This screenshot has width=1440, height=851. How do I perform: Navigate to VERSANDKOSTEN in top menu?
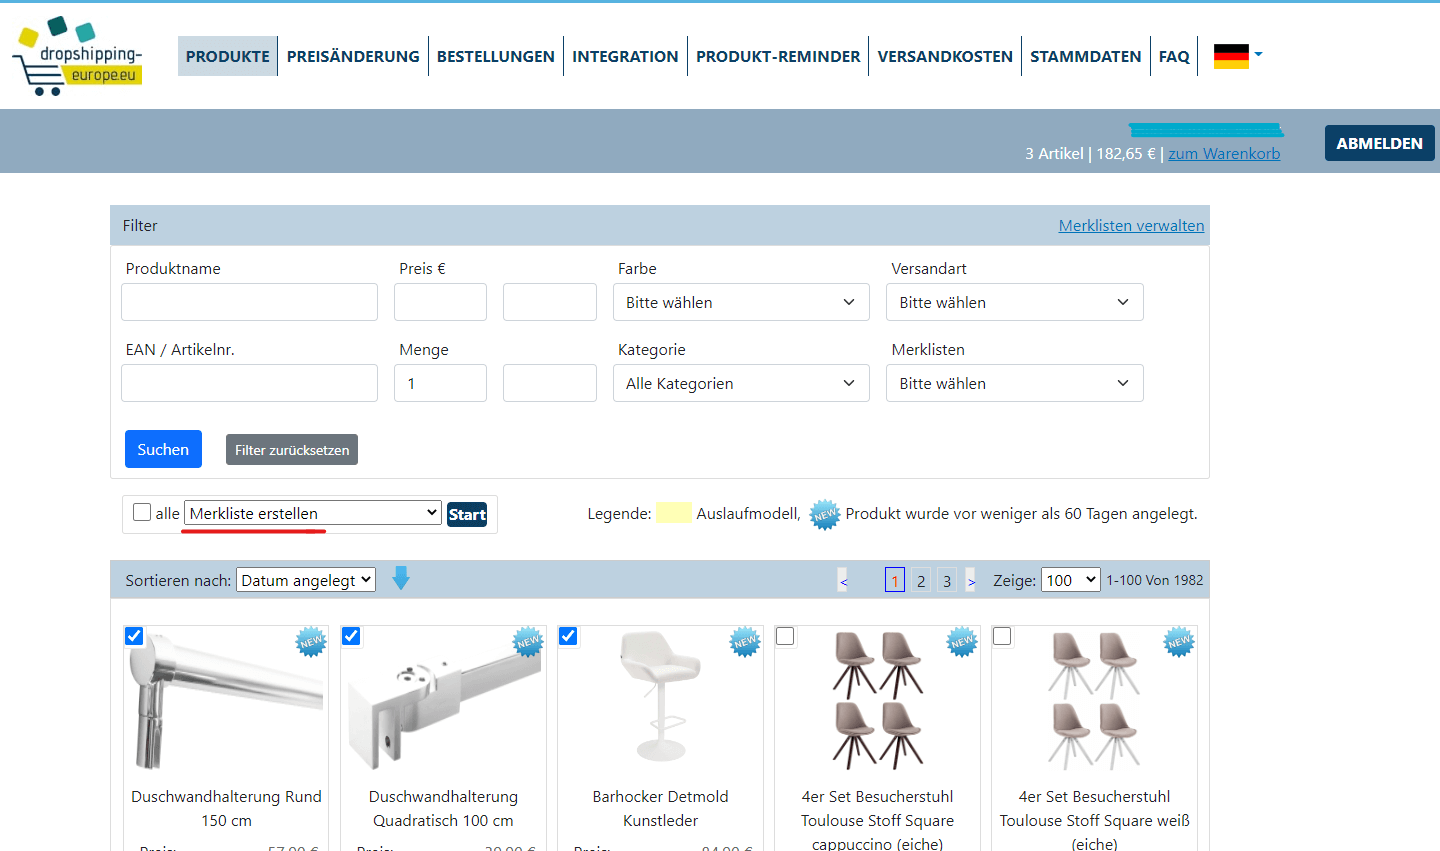coord(945,57)
